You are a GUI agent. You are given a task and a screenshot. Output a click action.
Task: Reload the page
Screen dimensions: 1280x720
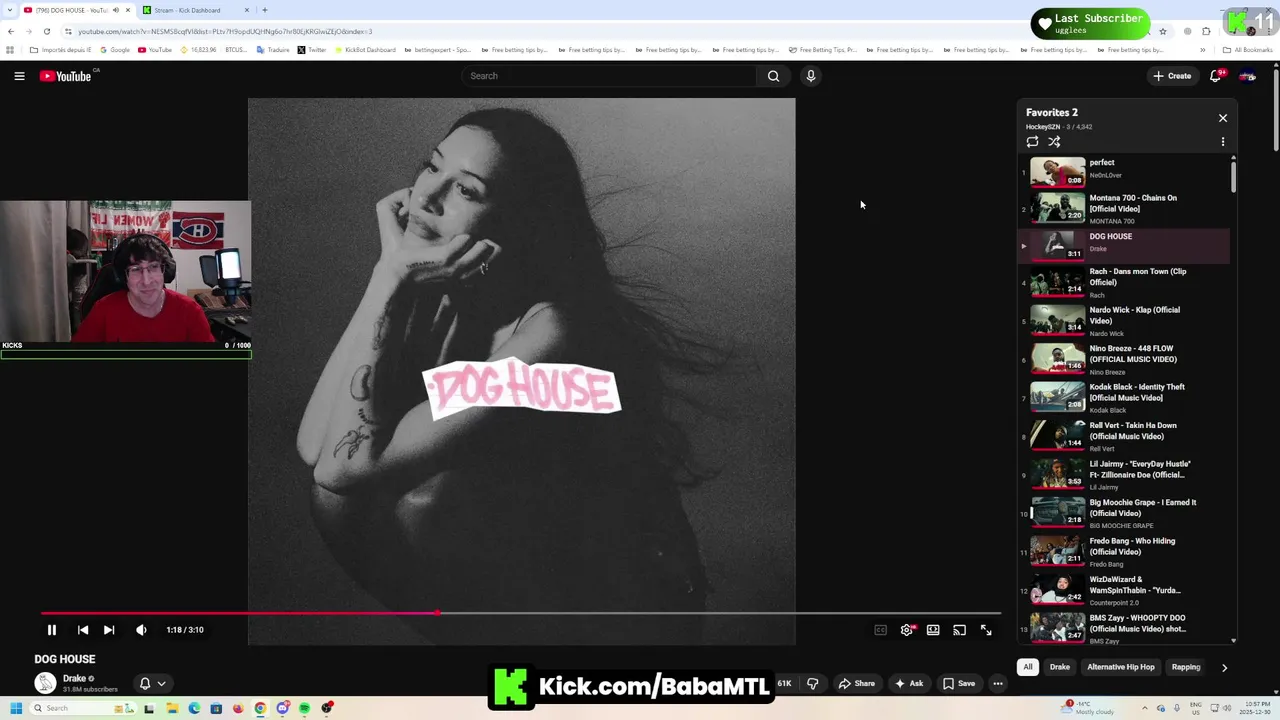(46, 31)
